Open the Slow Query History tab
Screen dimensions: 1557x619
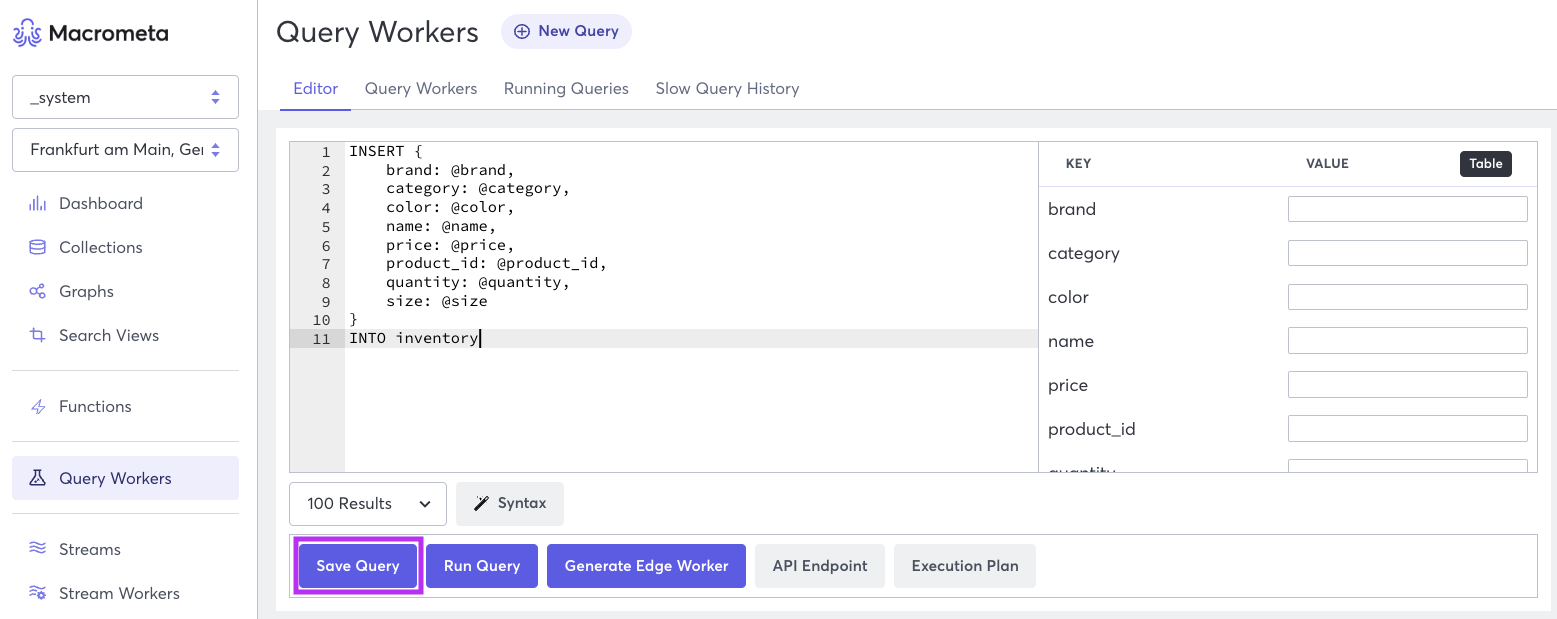point(727,88)
